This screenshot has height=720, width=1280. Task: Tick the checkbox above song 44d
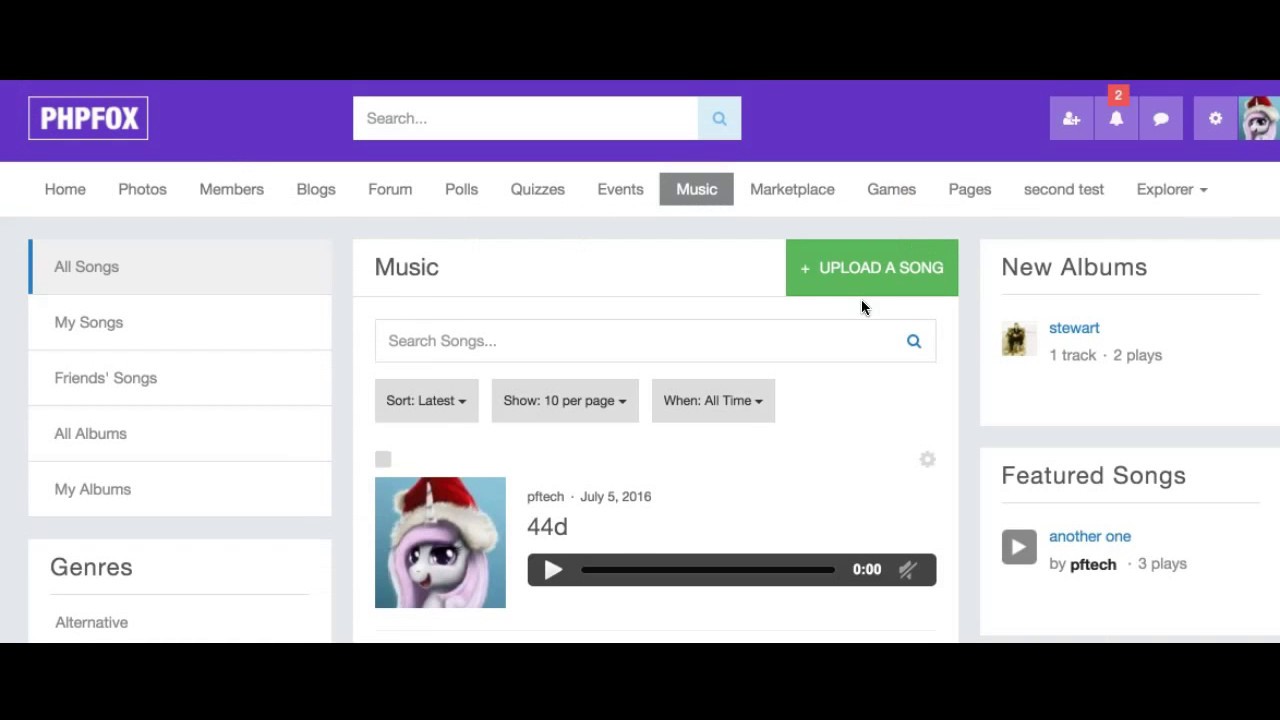pyautogui.click(x=383, y=459)
